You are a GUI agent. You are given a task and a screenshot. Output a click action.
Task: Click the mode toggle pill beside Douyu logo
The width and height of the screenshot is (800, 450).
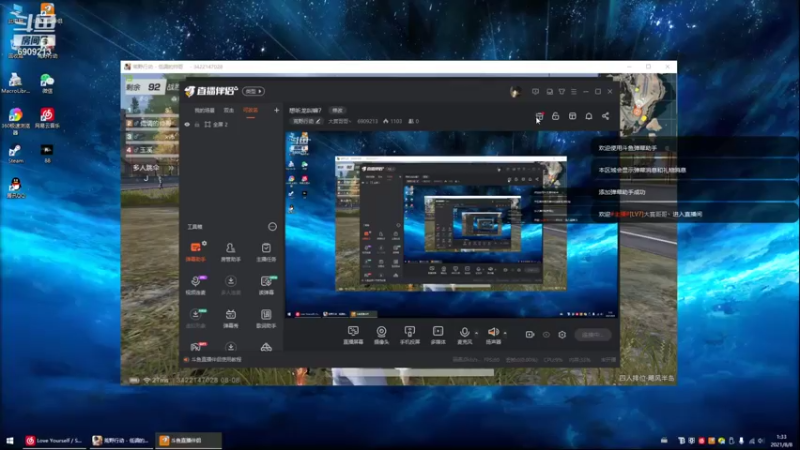click(254, 91)
